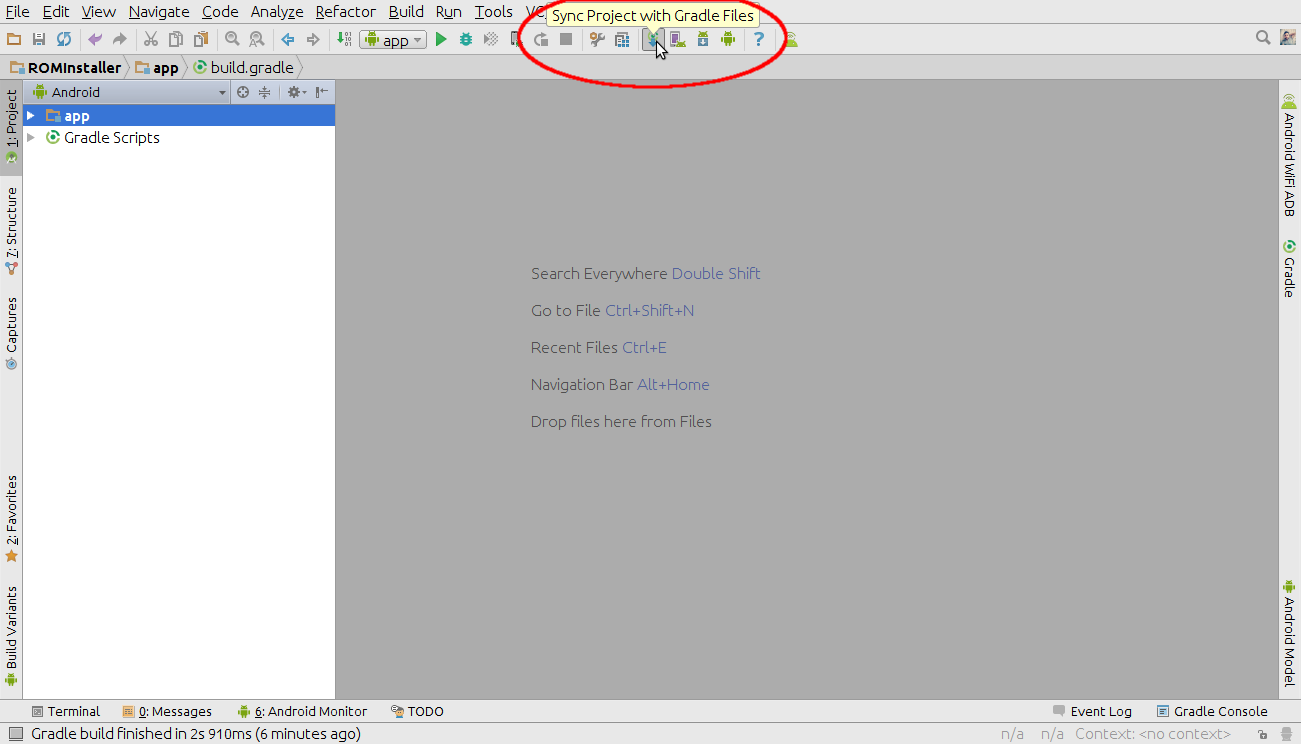Viewport: 1301px width, 744px height.
Task: Click the grey Stop square icon
Action: (x=566, y=39)
